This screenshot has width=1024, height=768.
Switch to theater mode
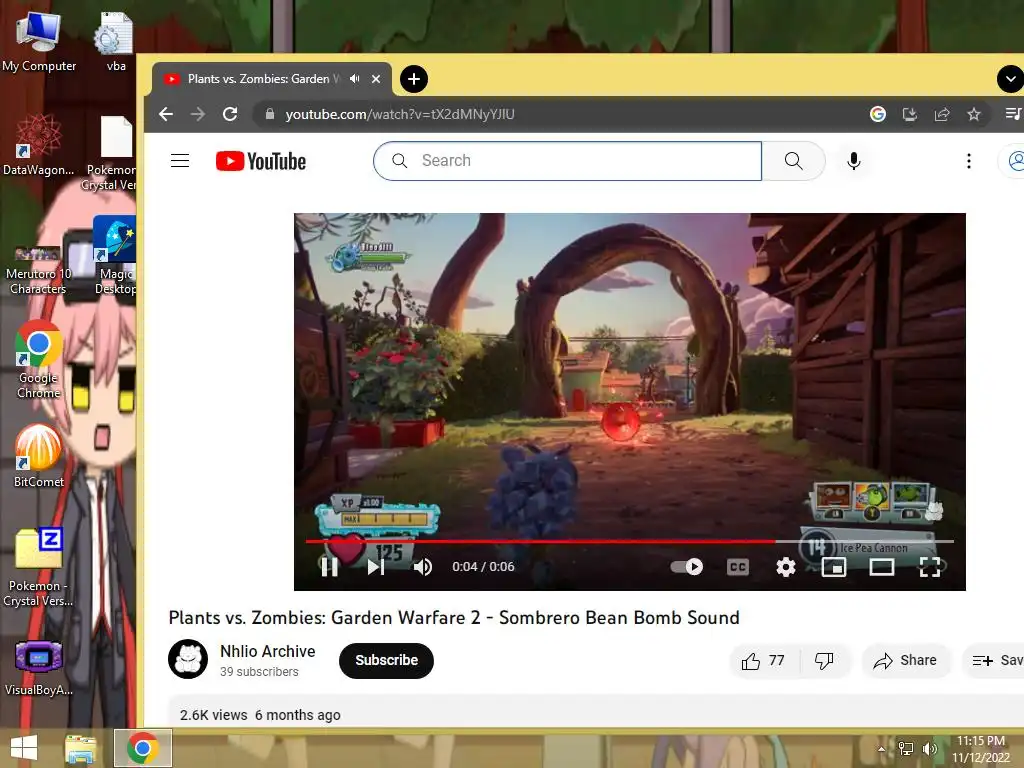click(x=882, y=567)
